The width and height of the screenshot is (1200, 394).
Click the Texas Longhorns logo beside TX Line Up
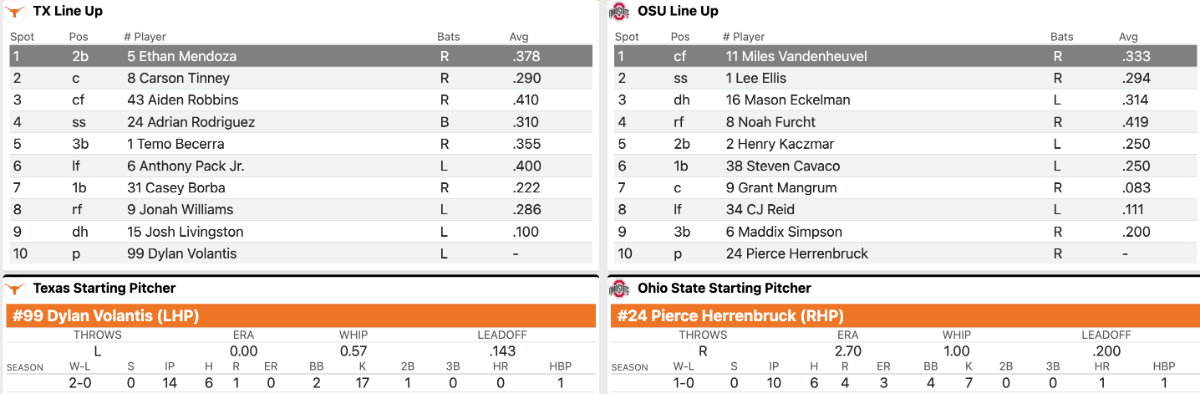15,11
